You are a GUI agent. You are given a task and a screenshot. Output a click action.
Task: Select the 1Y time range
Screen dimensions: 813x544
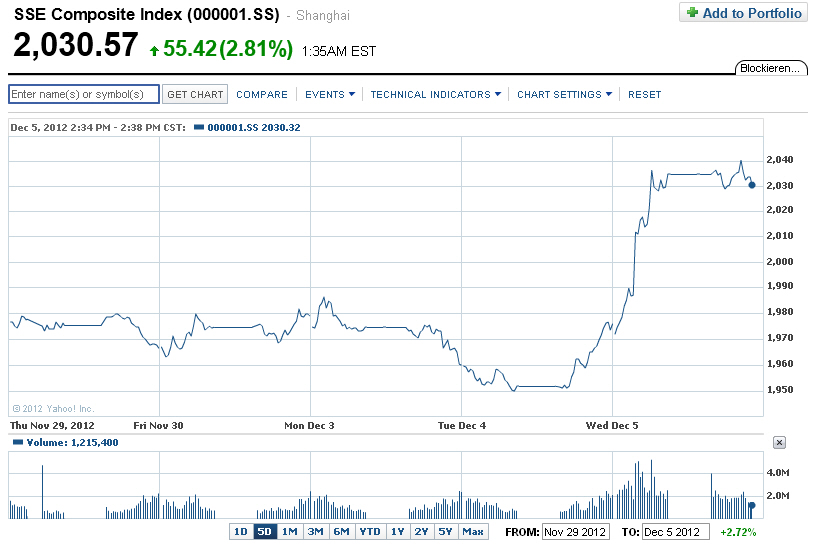398,532
